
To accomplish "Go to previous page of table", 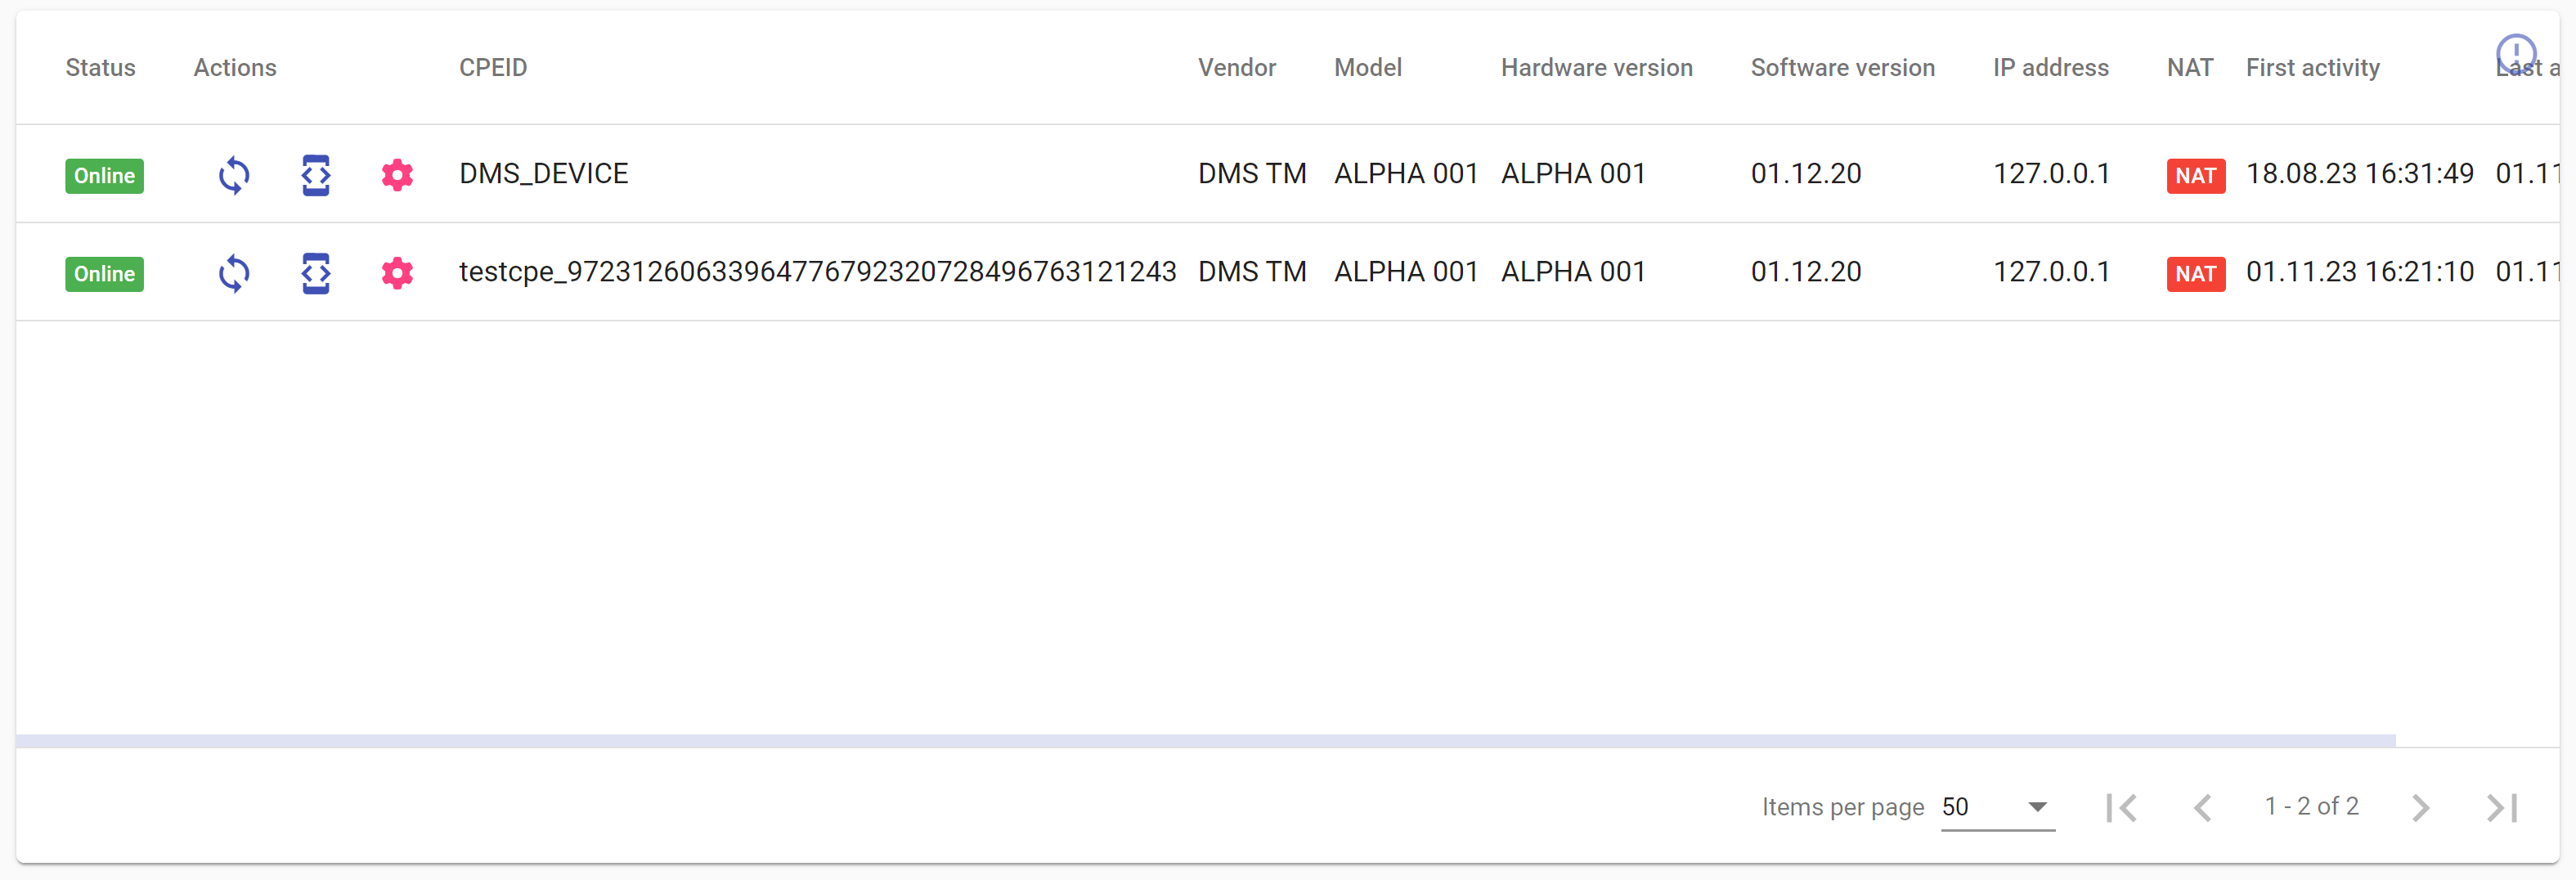I will pyautogui.click(x=2202, y=807).
